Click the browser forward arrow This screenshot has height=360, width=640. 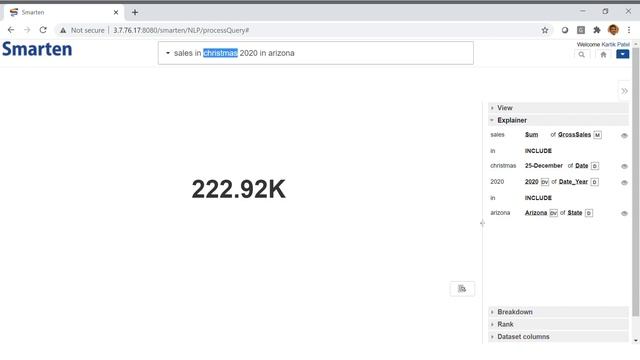[x=27, y=30]
